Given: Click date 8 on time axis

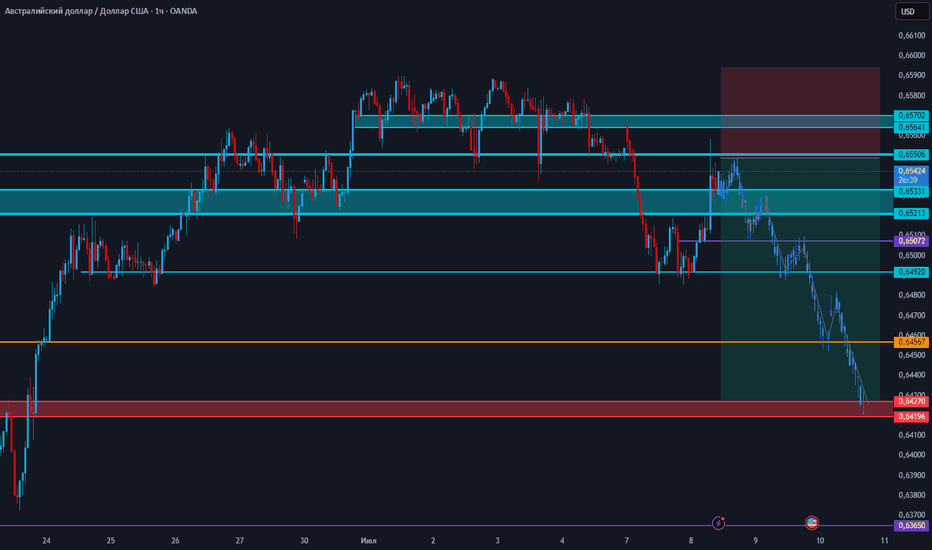Looking at the screenshot, I should [691, 540].
